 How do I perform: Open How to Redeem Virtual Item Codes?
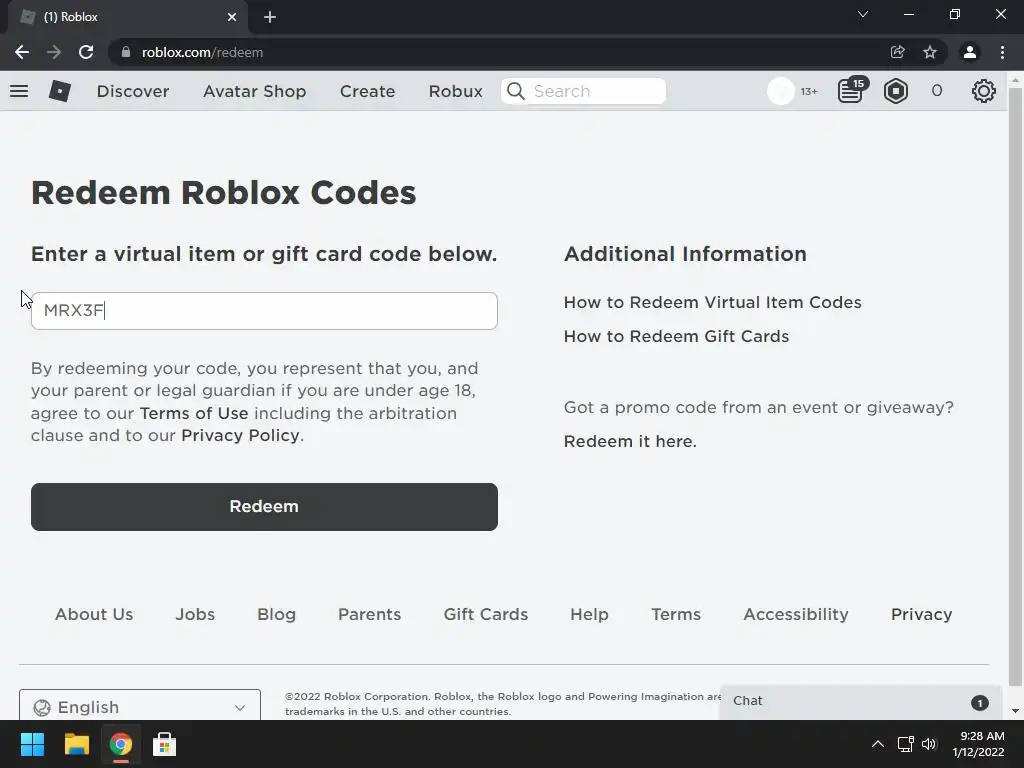tap(712, 302)
